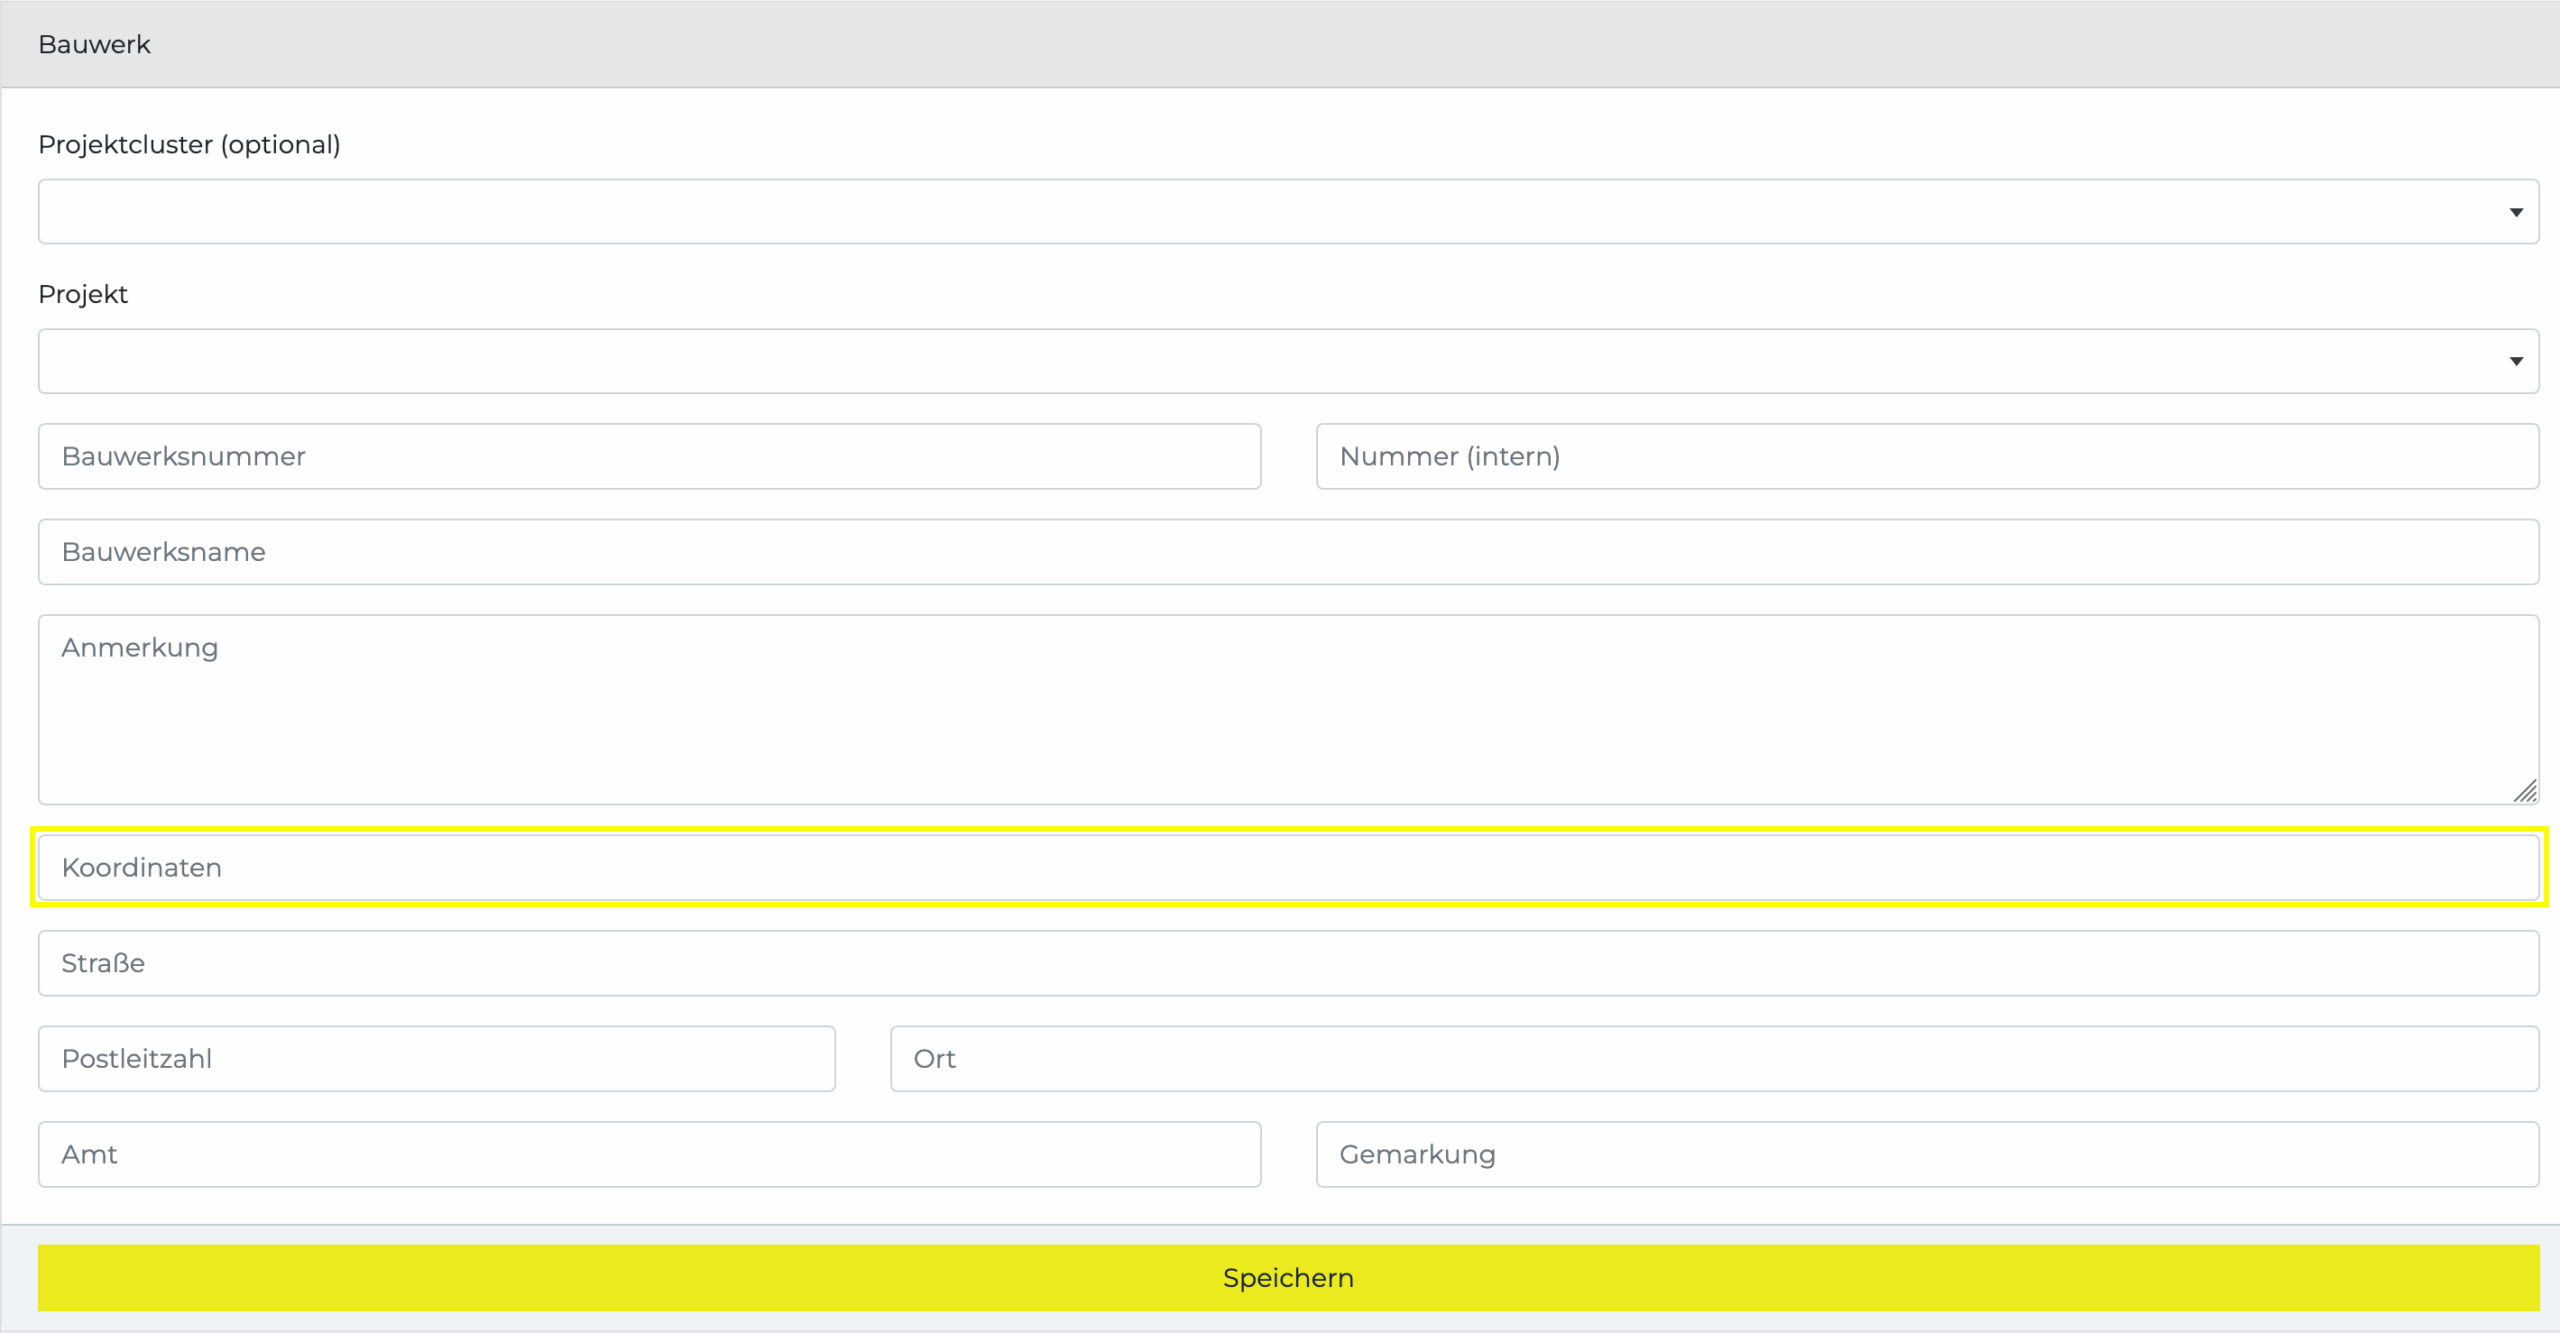Viewport: 2560px width, 1333px height.
Task: Focus the highlighted Koordinaten field
Action: (x=1288, y=867)
